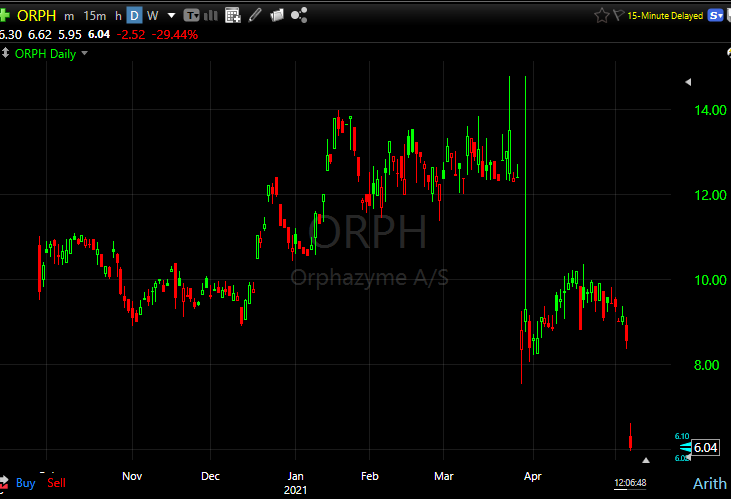Expand the ORPH Daily pane dropdown
The height and width of the screenshot is (499, 731).
84,53
